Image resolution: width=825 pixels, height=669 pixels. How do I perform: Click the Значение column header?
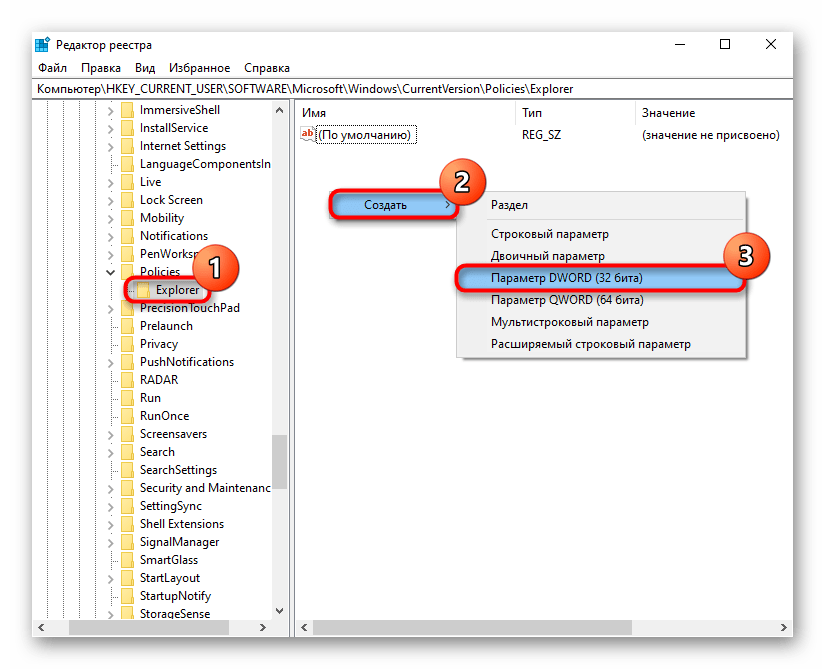pos(668,113)
